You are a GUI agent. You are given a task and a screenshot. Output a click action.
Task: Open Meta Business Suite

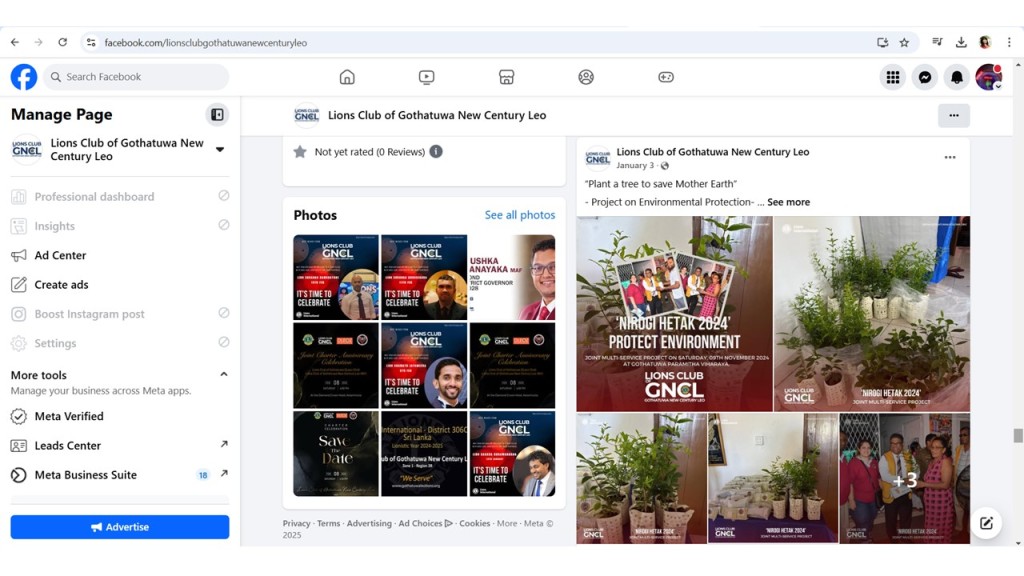point(120,475)
